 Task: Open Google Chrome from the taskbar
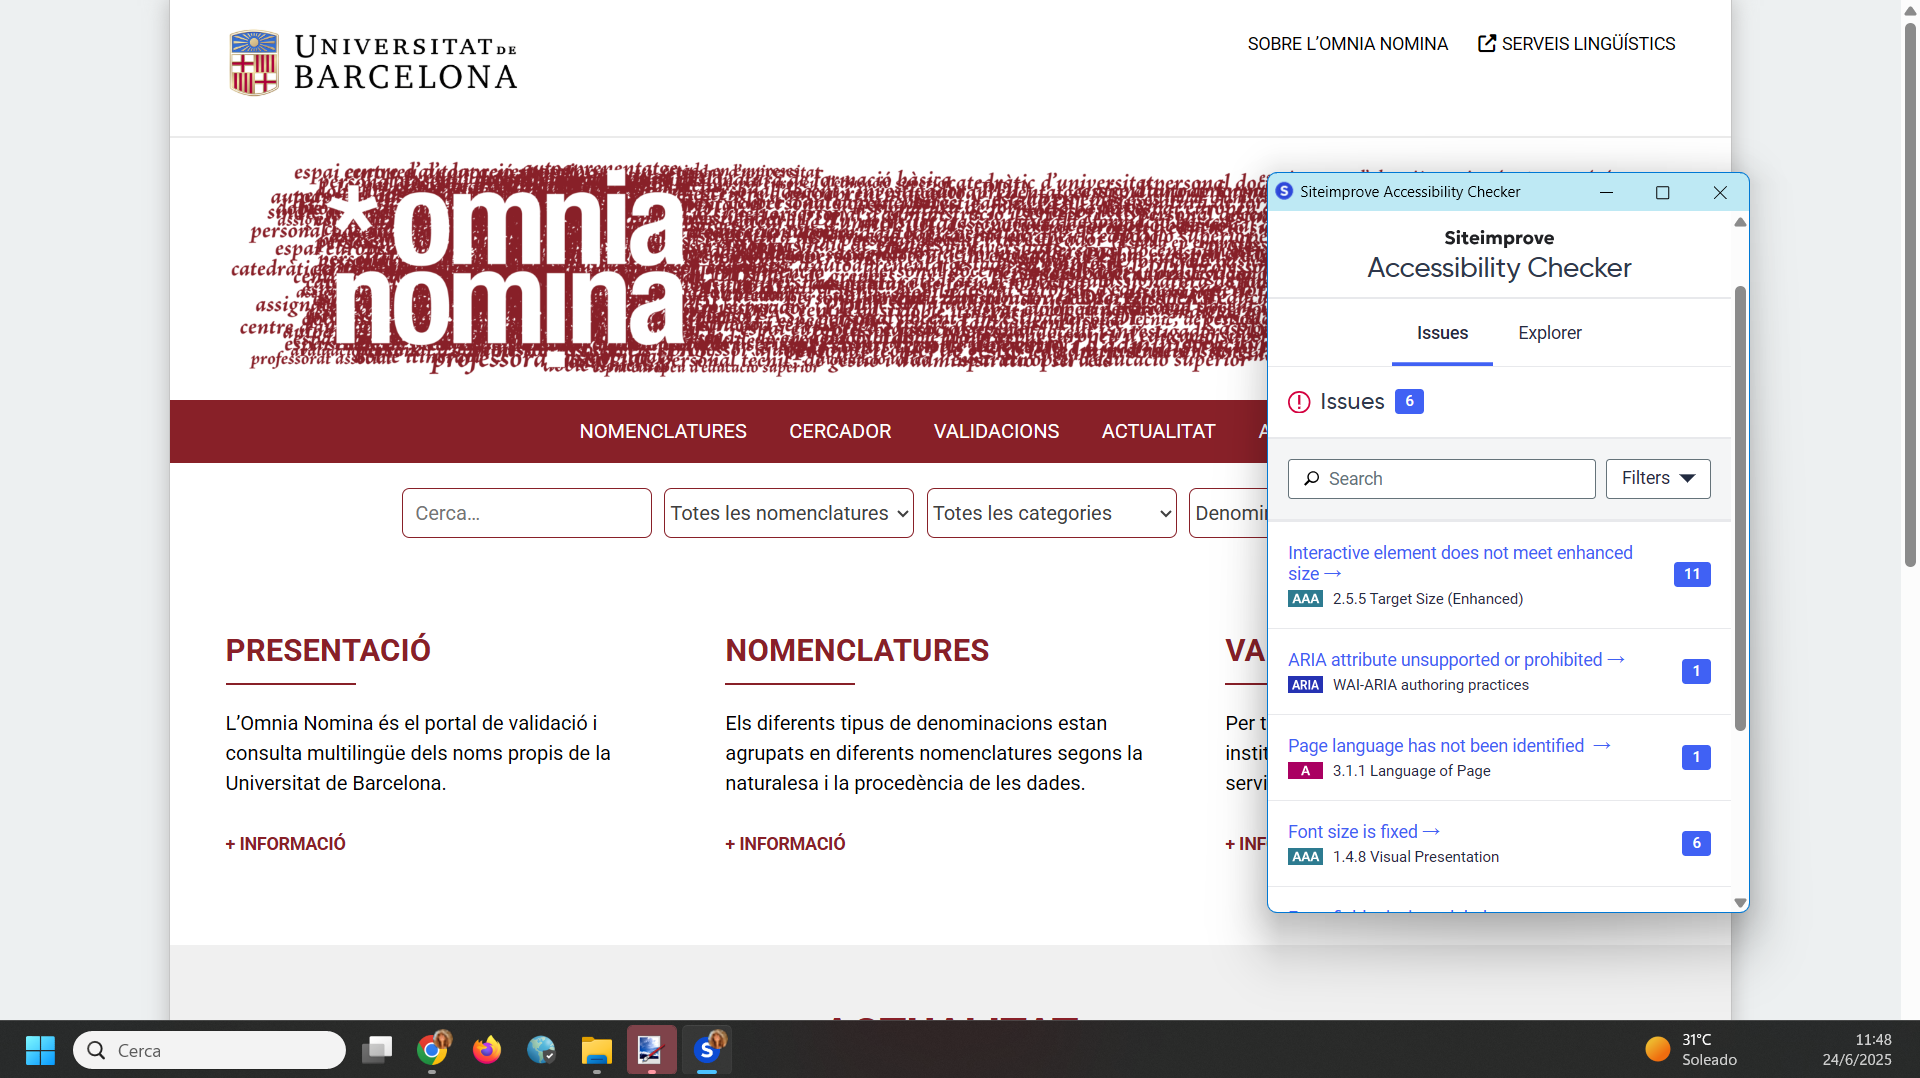point(432,1050)
